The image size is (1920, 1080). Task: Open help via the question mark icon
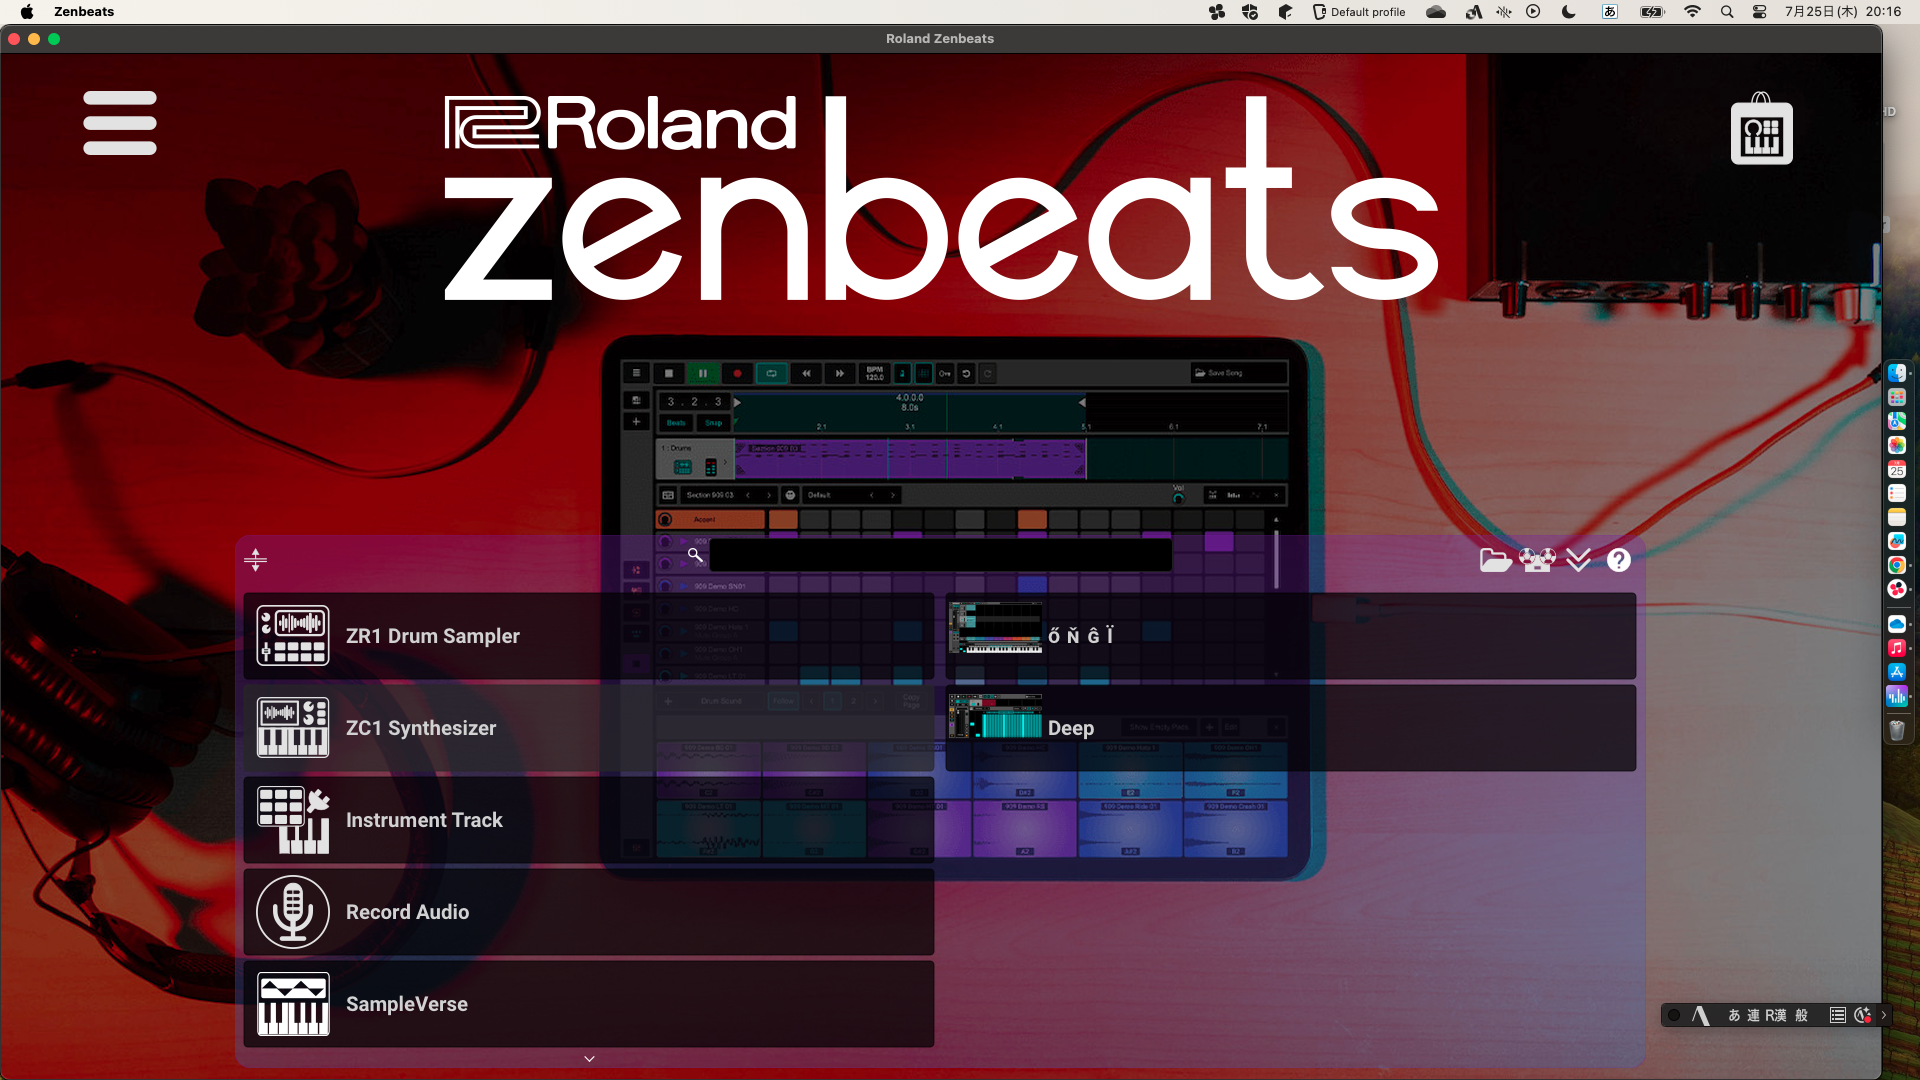pyautogui.click(x=1618, y=560)
